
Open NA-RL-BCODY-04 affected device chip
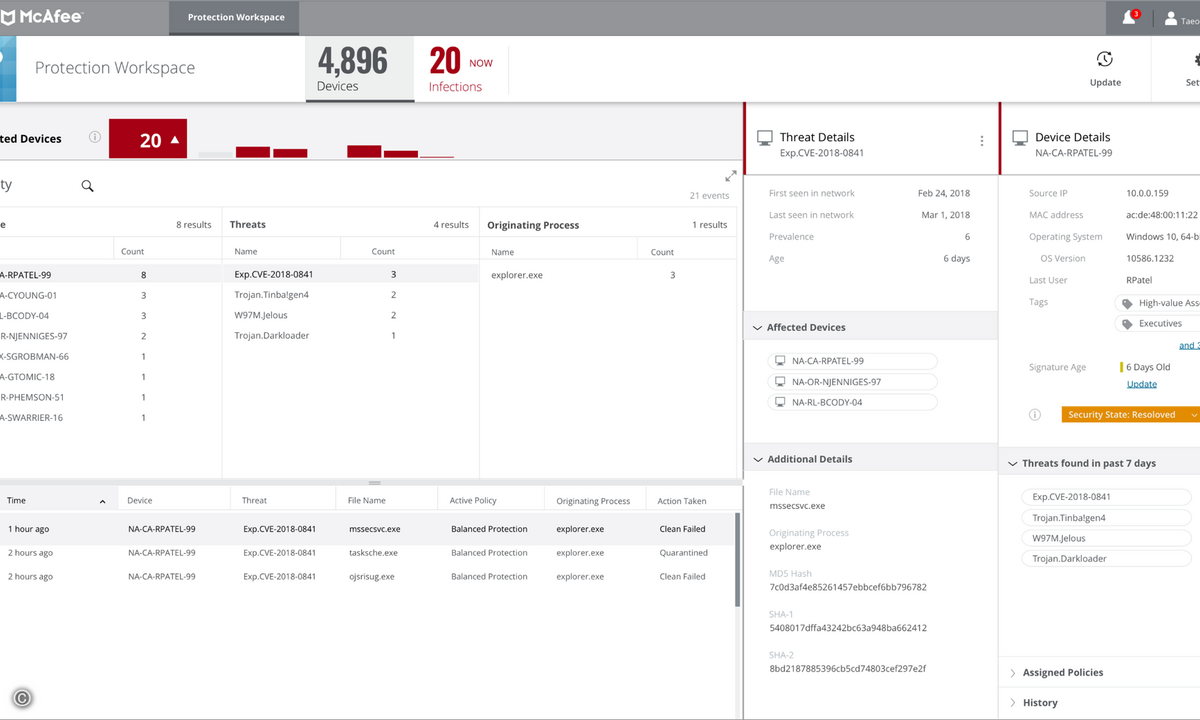853,402
